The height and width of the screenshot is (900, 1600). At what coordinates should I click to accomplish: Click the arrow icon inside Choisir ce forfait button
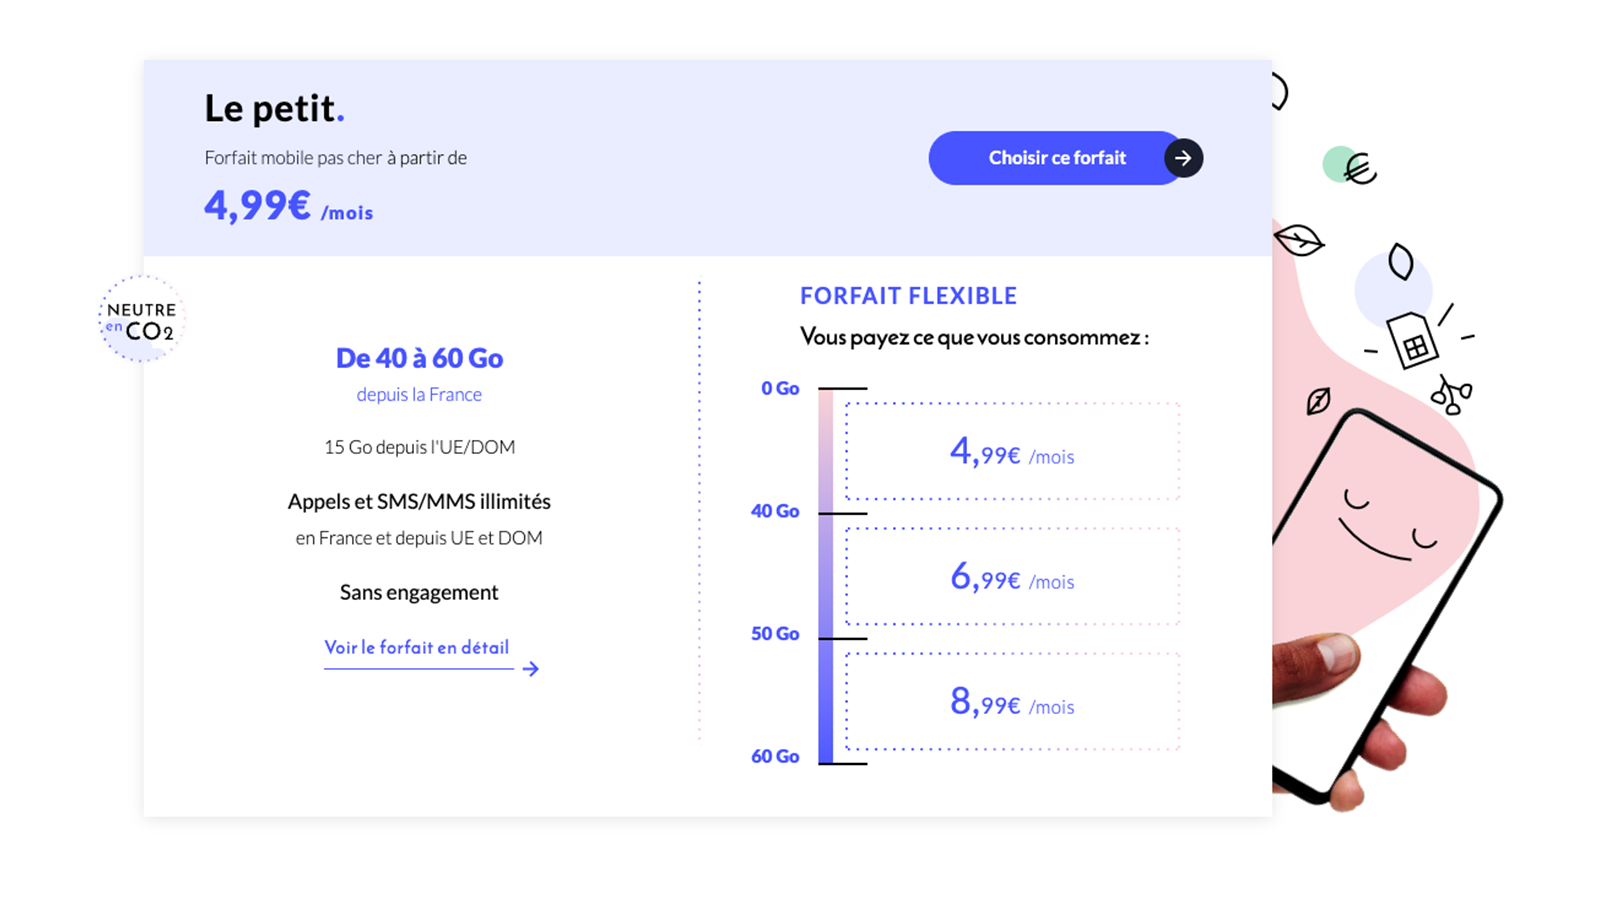point(1183,158)
